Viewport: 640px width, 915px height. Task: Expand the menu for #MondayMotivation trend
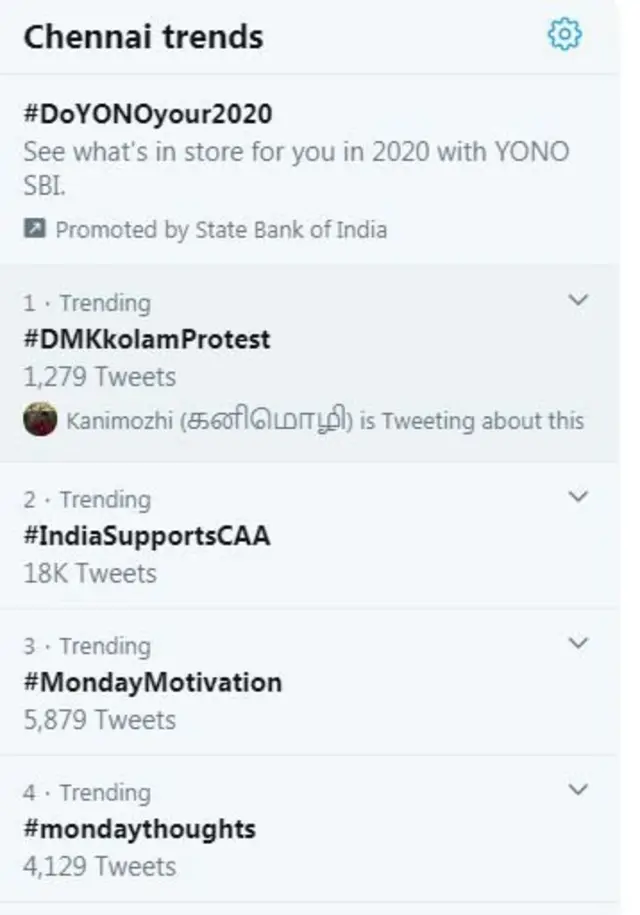[577, 640]
